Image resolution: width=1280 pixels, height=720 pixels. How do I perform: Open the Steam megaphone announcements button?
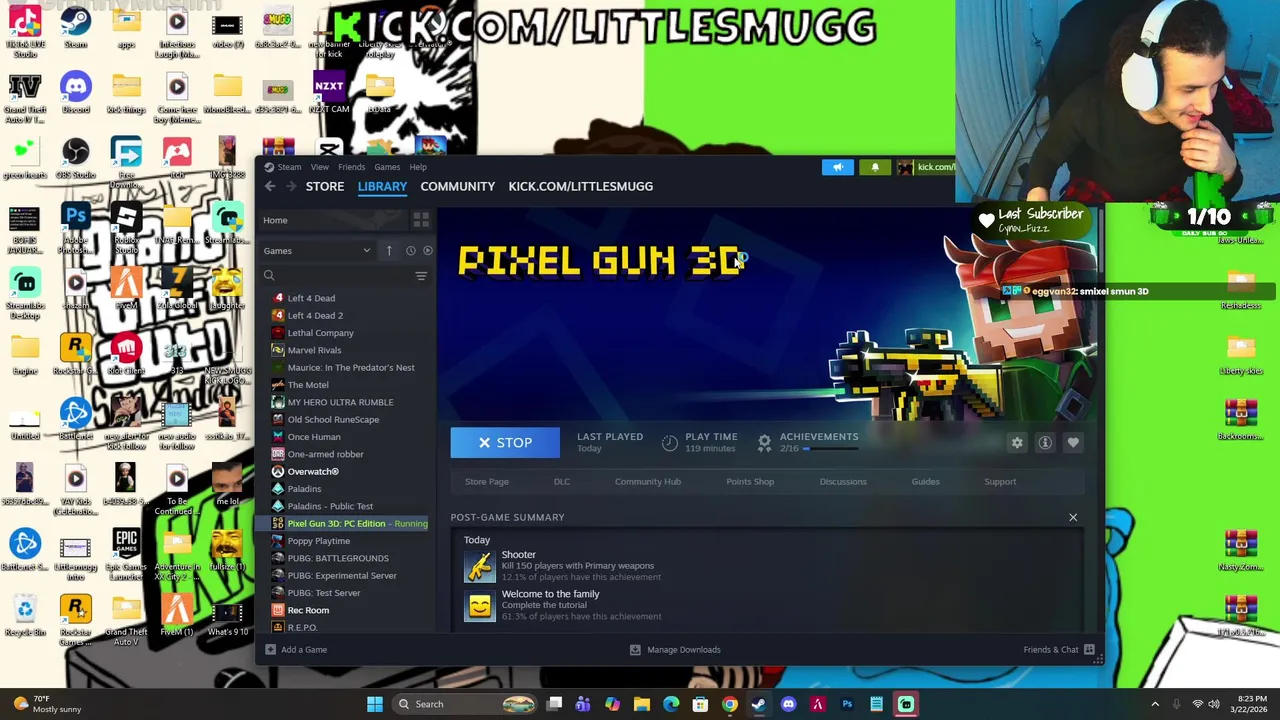tap(838, 167)
